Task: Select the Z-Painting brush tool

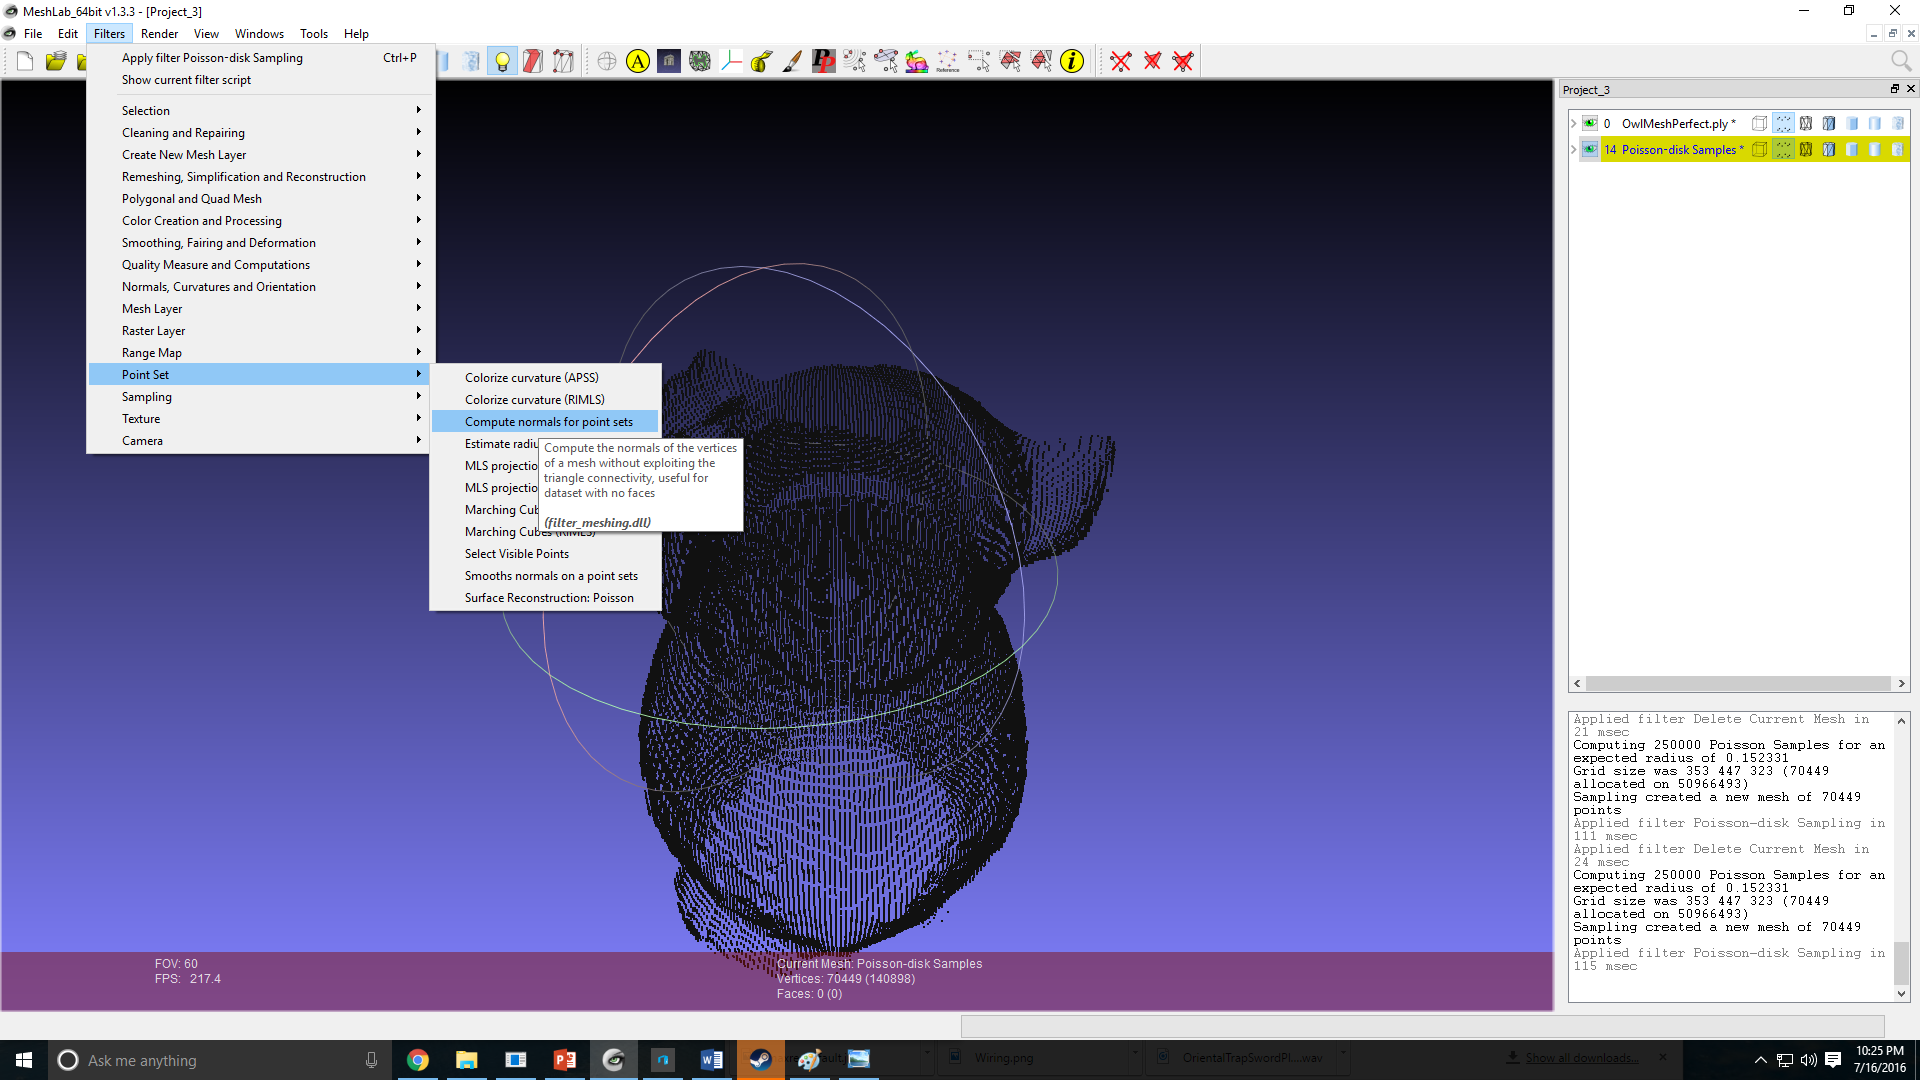Action: (x=793, y=62)
